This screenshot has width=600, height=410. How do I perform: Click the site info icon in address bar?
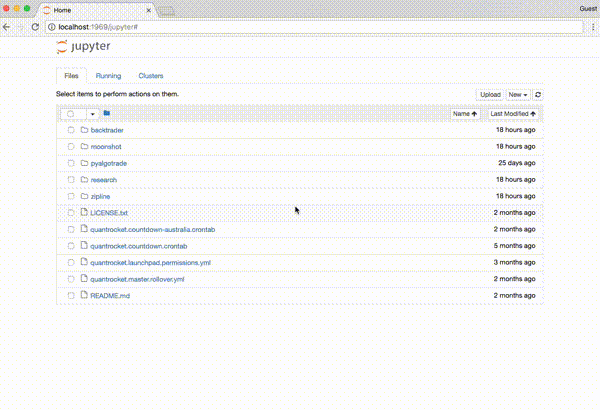click(x=52, y=27)
